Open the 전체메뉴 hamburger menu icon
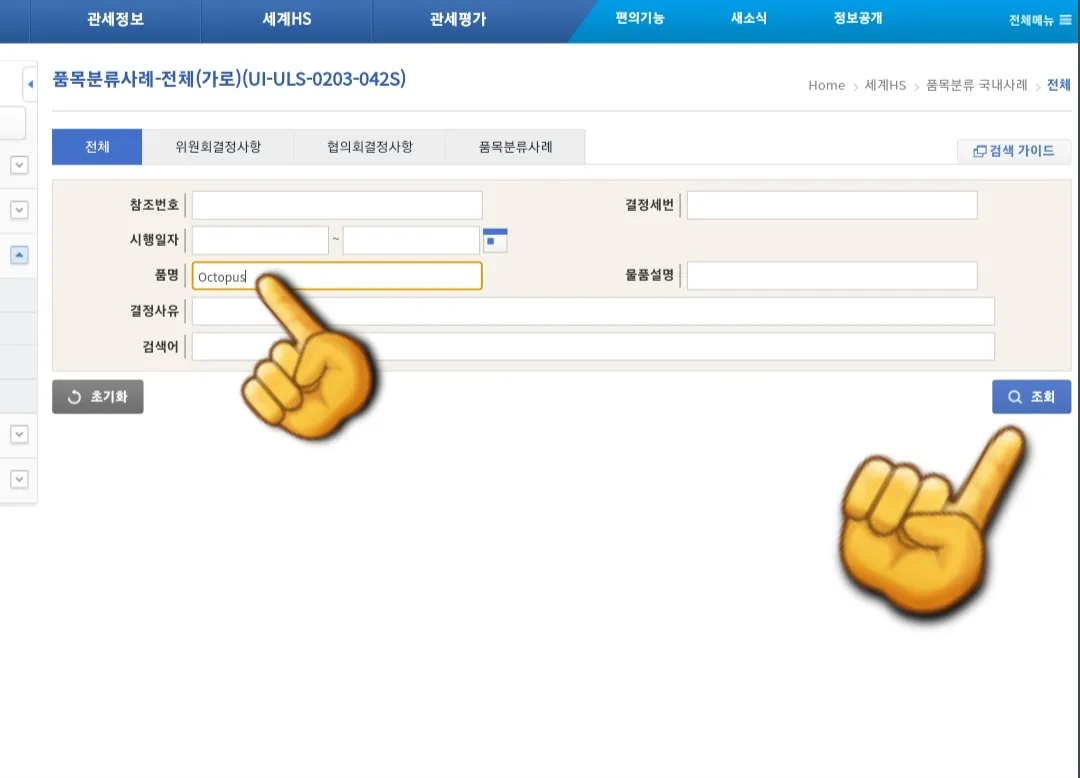The width and height of the screenshot is (1080, 778). point(1064,20)
